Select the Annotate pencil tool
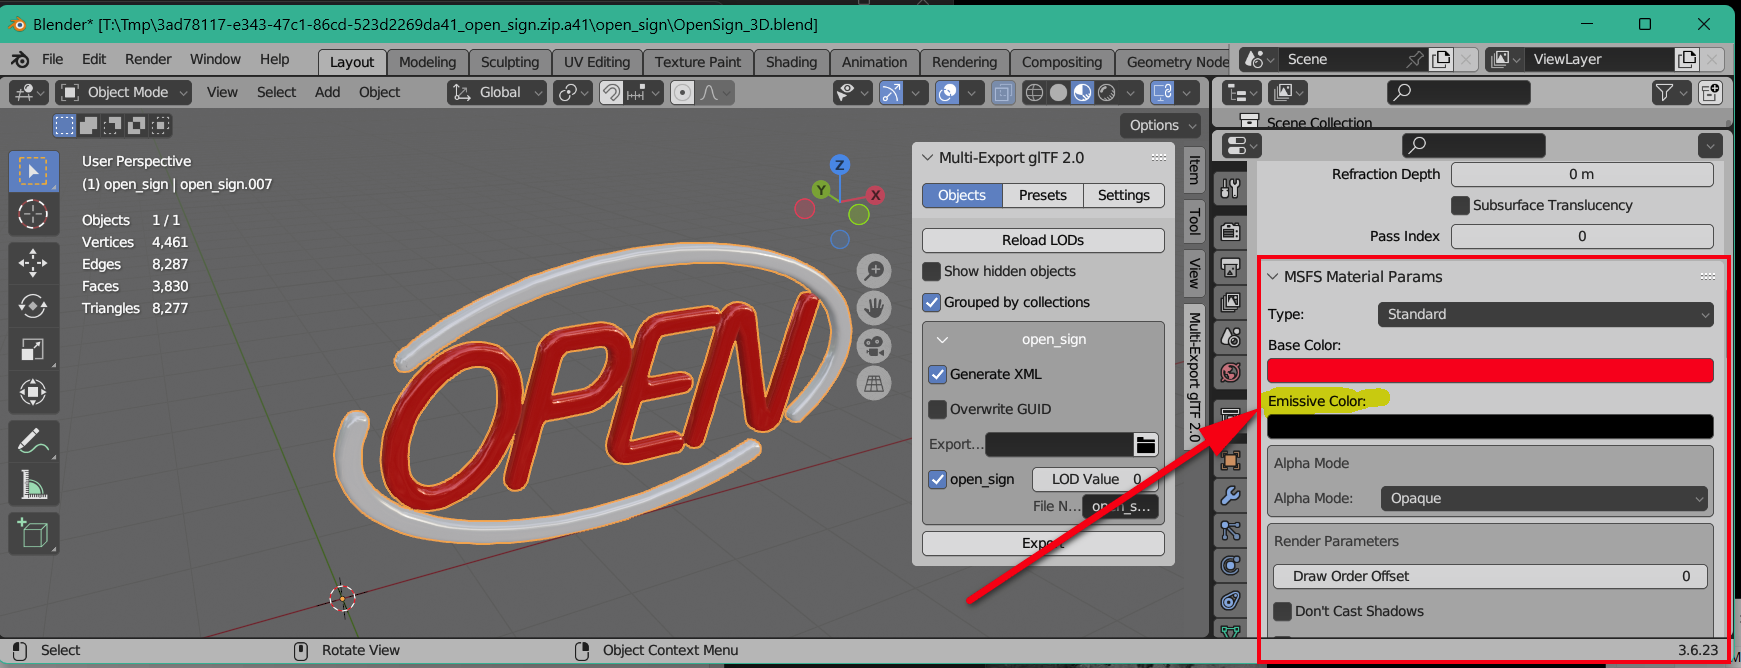Image resolution: width=1741 pixels, height=668 pixels. point(33,441)
